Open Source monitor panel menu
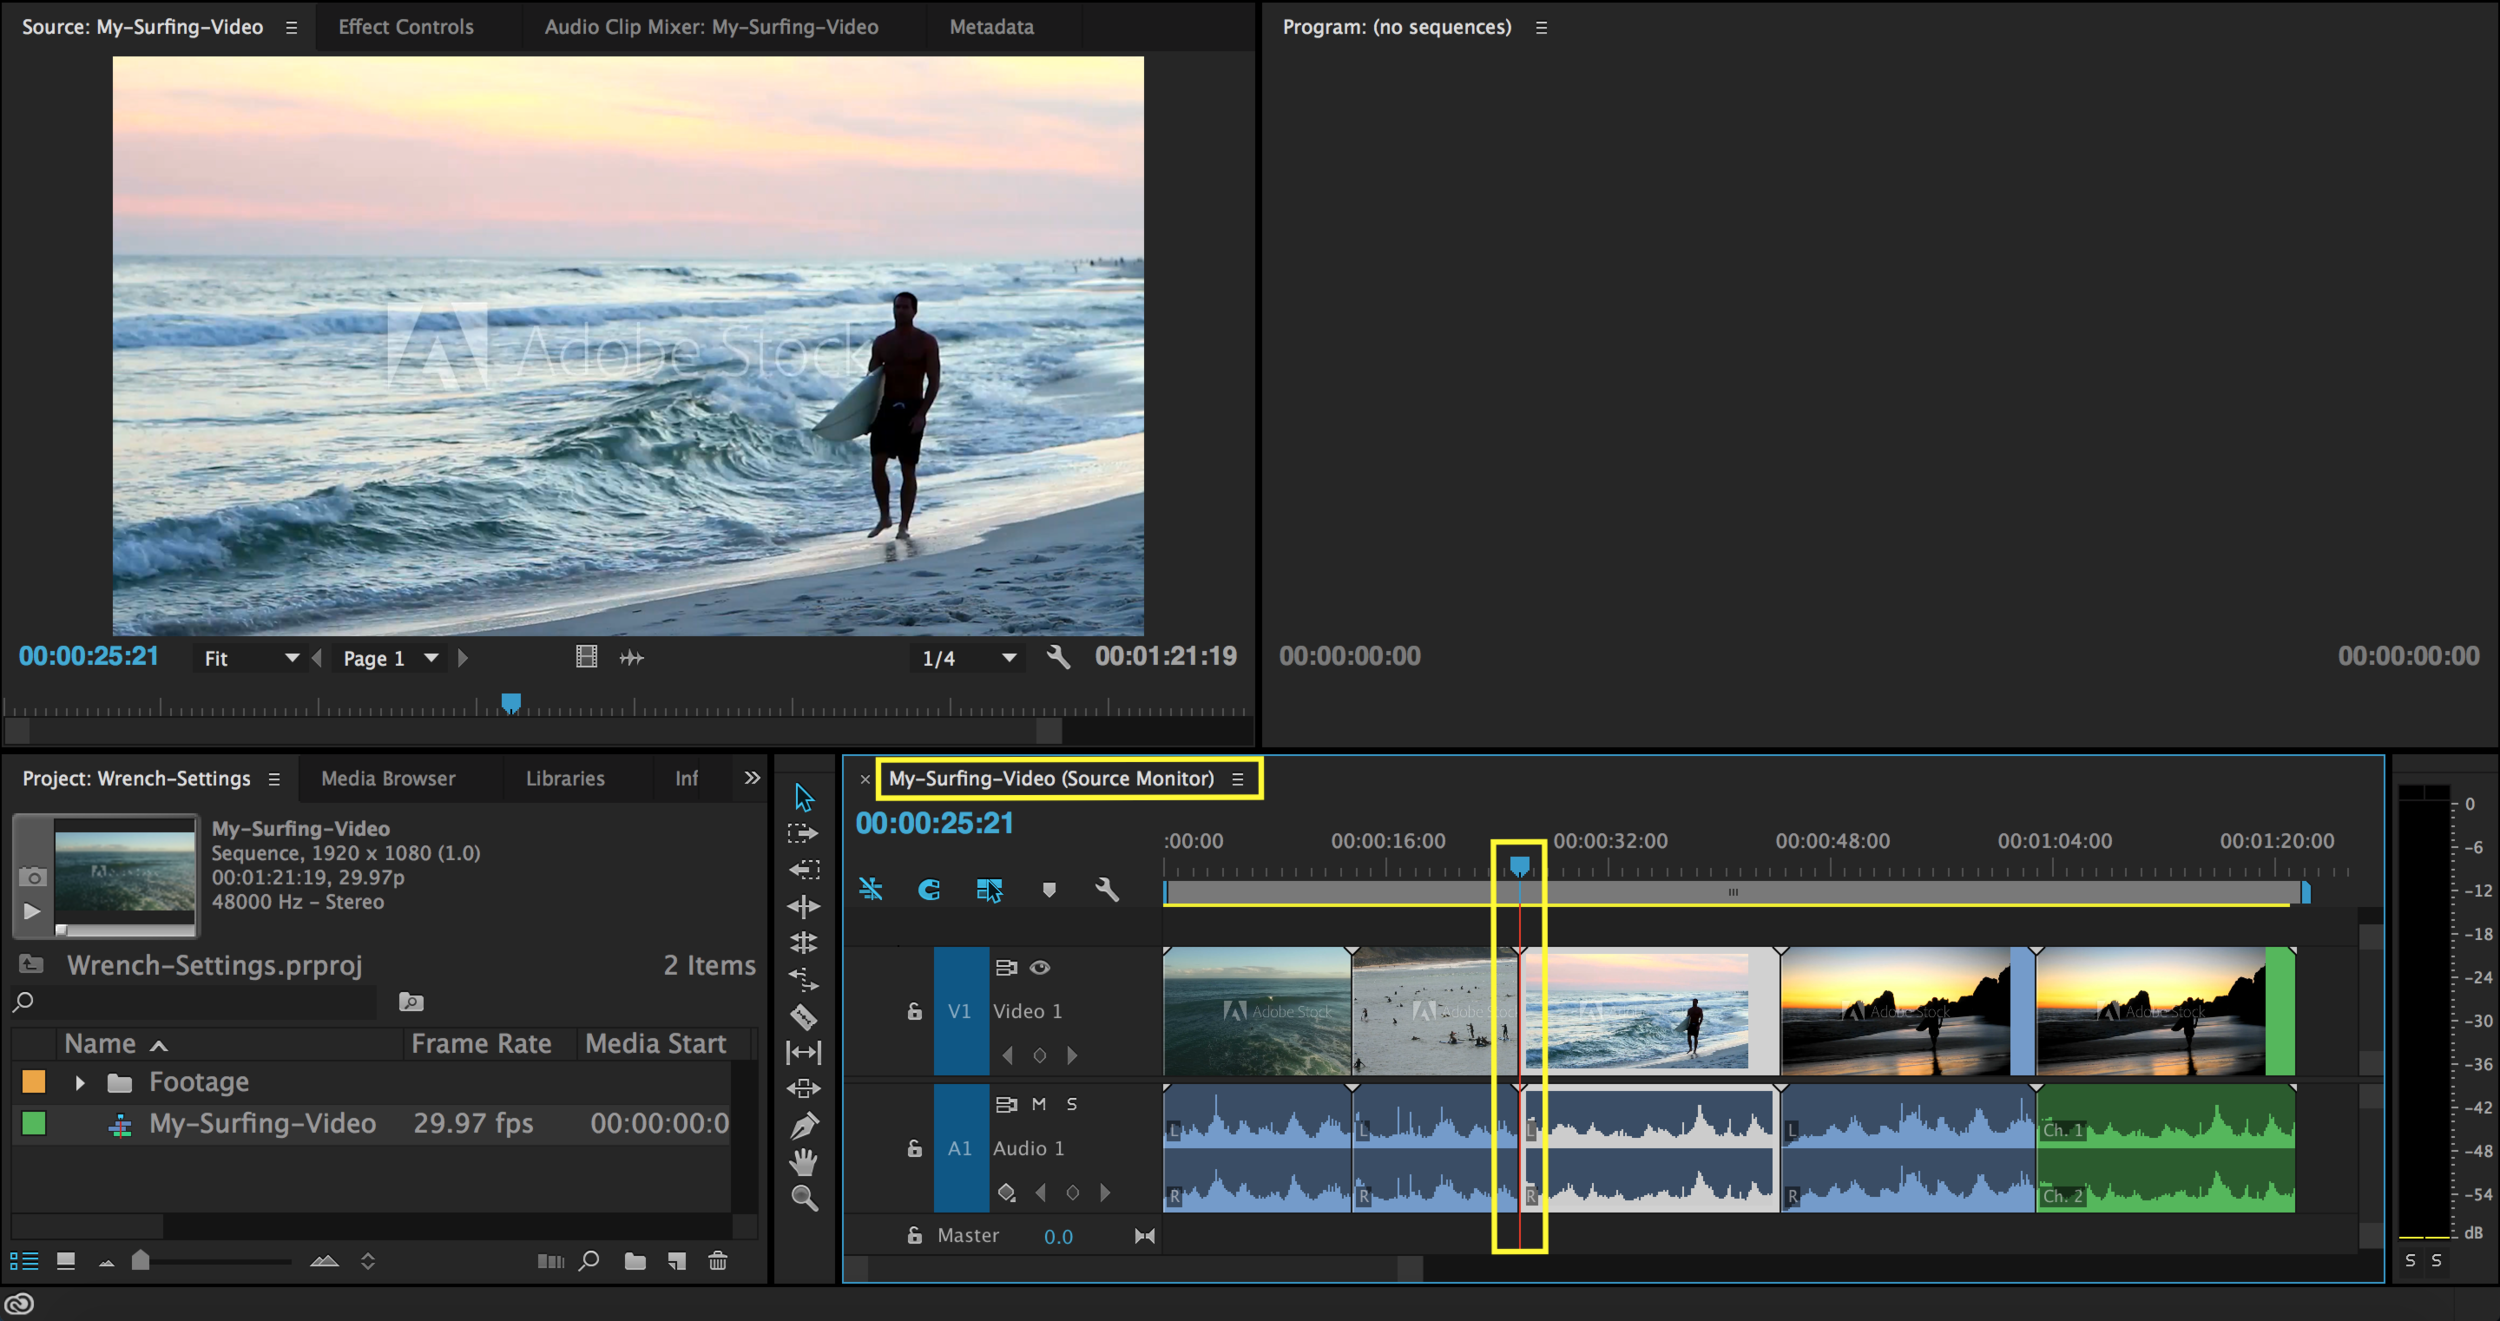Viewport: 2500px width, 1321px height. coord(291,28)
